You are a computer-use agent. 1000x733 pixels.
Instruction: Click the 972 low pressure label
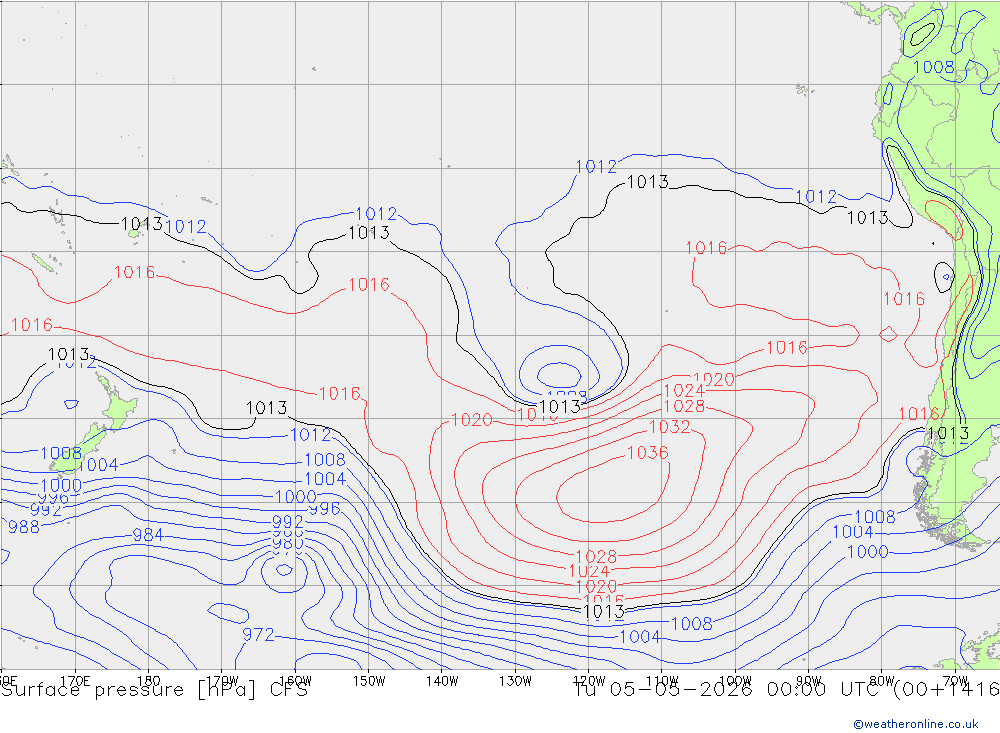(258, 635)
